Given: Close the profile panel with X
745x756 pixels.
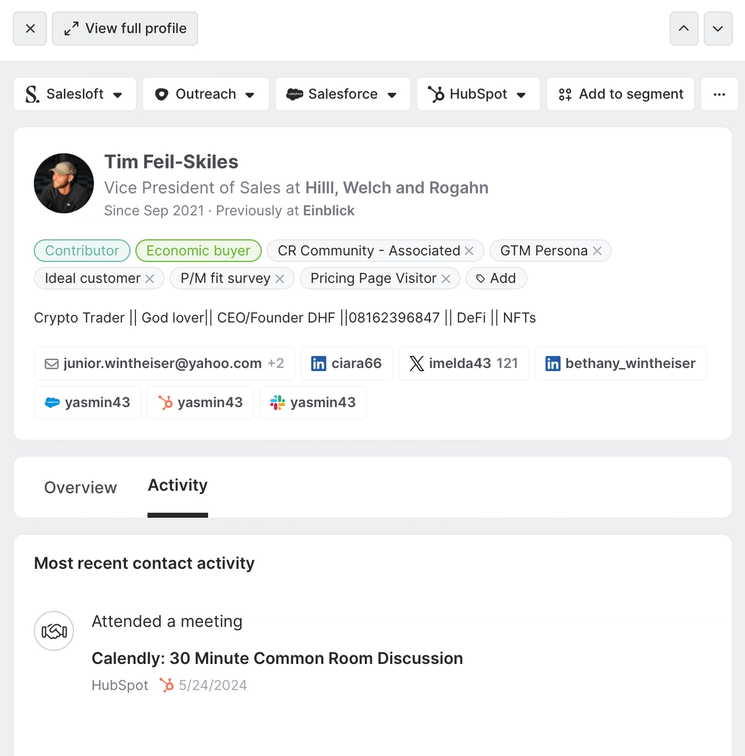Looking at the screenshot, I should coord(30,29).
